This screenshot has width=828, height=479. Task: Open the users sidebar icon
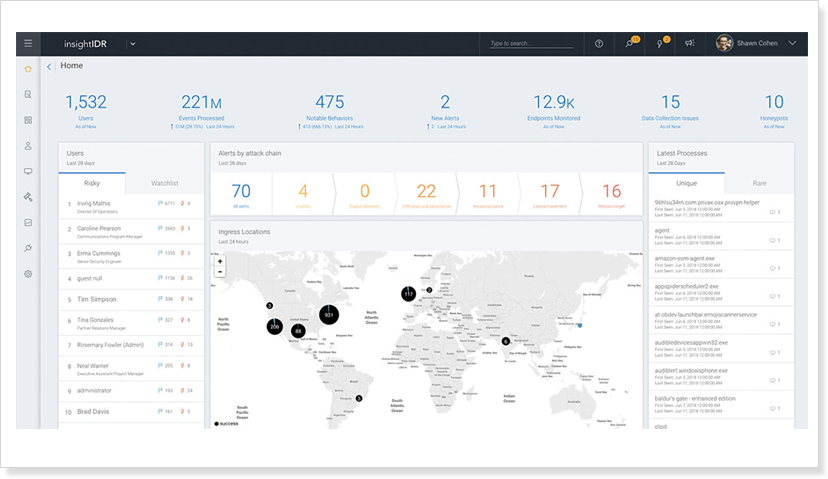(28, 146)
